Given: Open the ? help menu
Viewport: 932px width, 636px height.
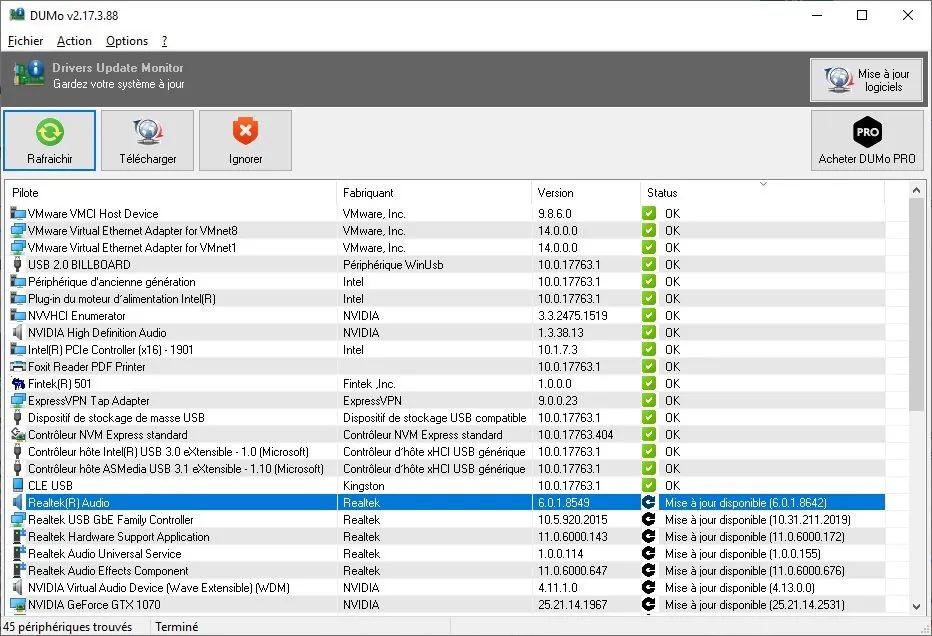Looking at the screenshot, I should [164, 41].
